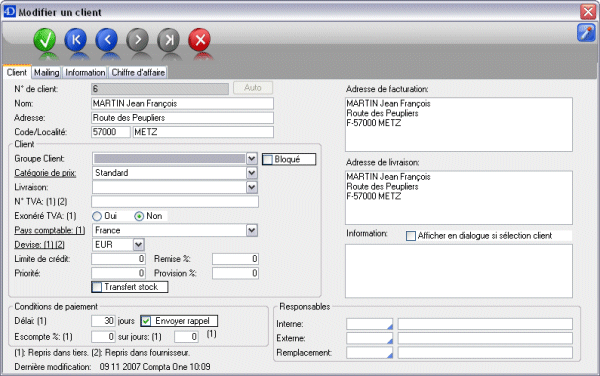The height and width of the screenshot is (376, 600).
Task: Click the Catégorie de prix link label
Action: pyautogui.click(x=45, y=173)
